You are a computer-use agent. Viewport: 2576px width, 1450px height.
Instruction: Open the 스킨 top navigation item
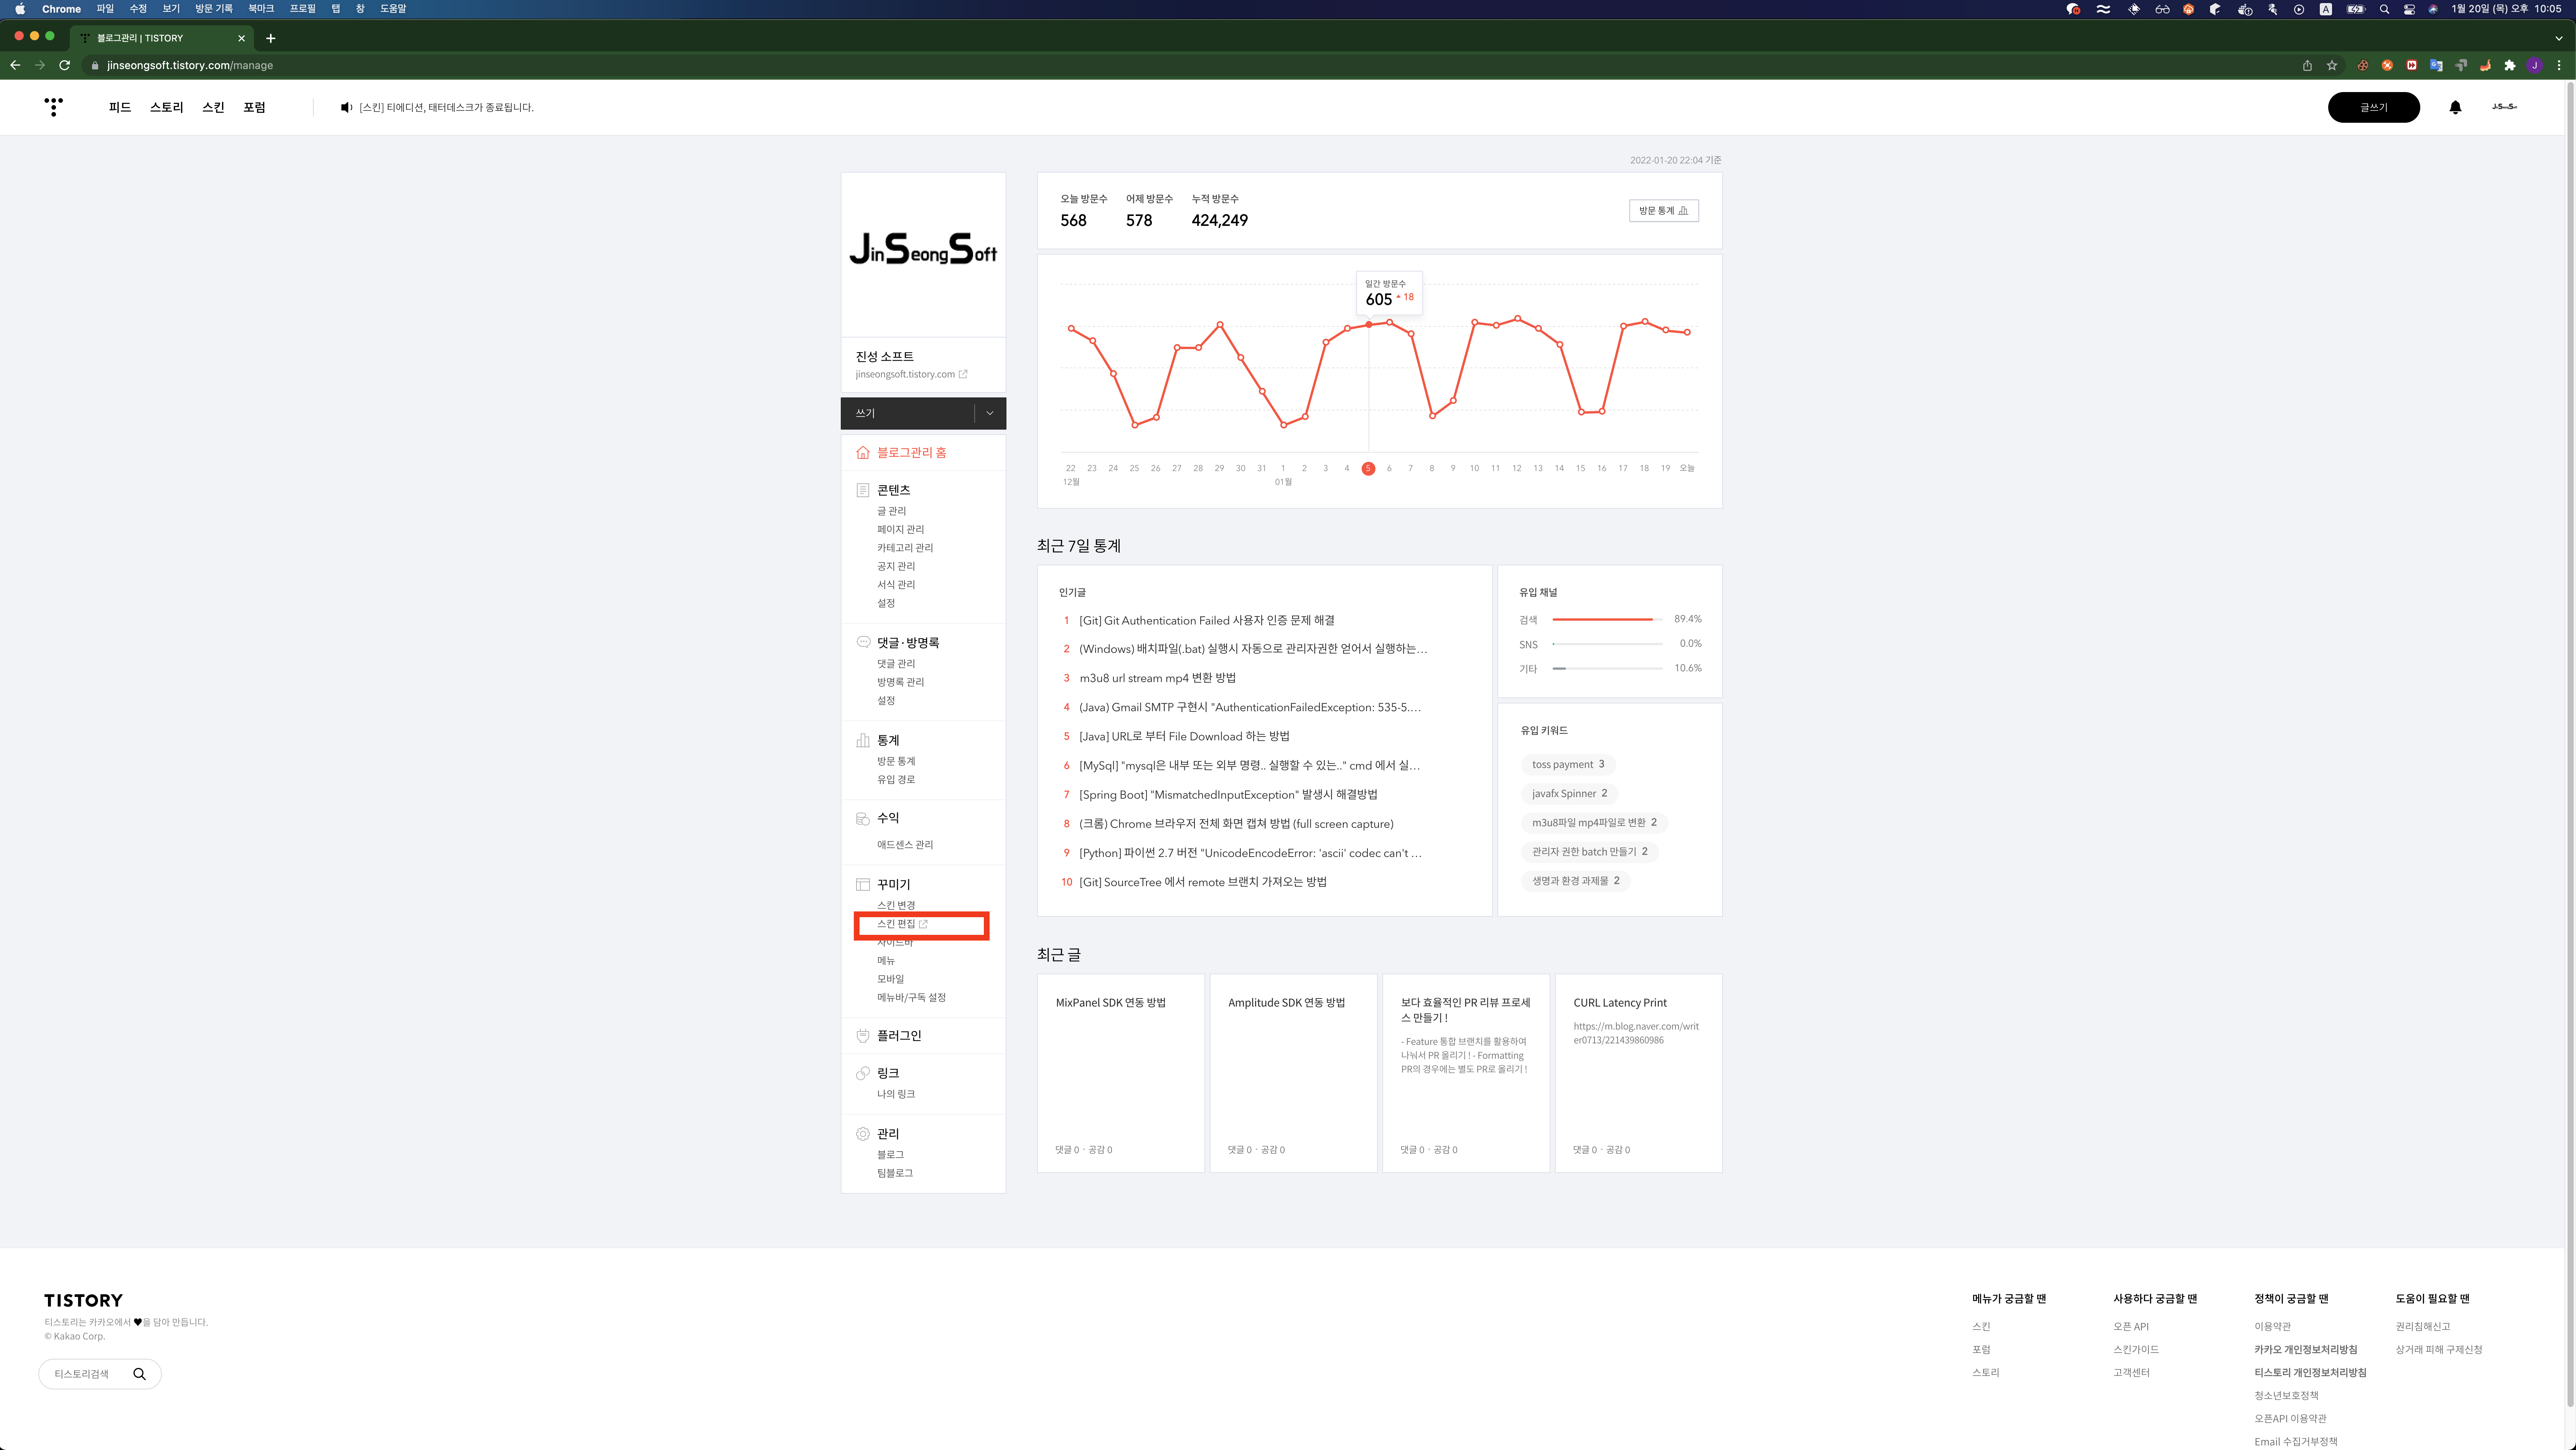tap(213, 107)
